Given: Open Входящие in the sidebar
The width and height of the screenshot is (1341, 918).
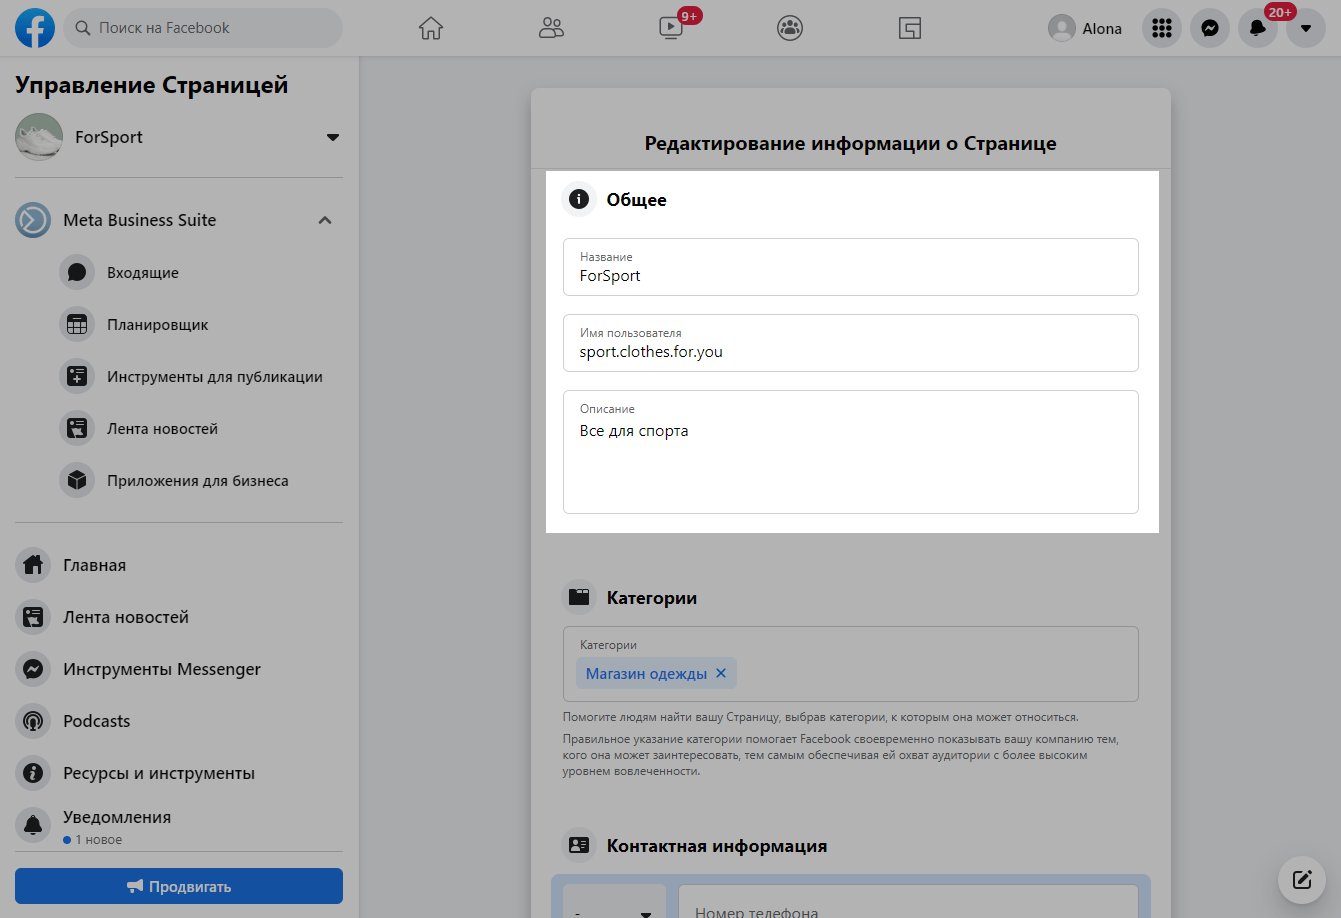Looking at the screenshot, I should [143, 273].
